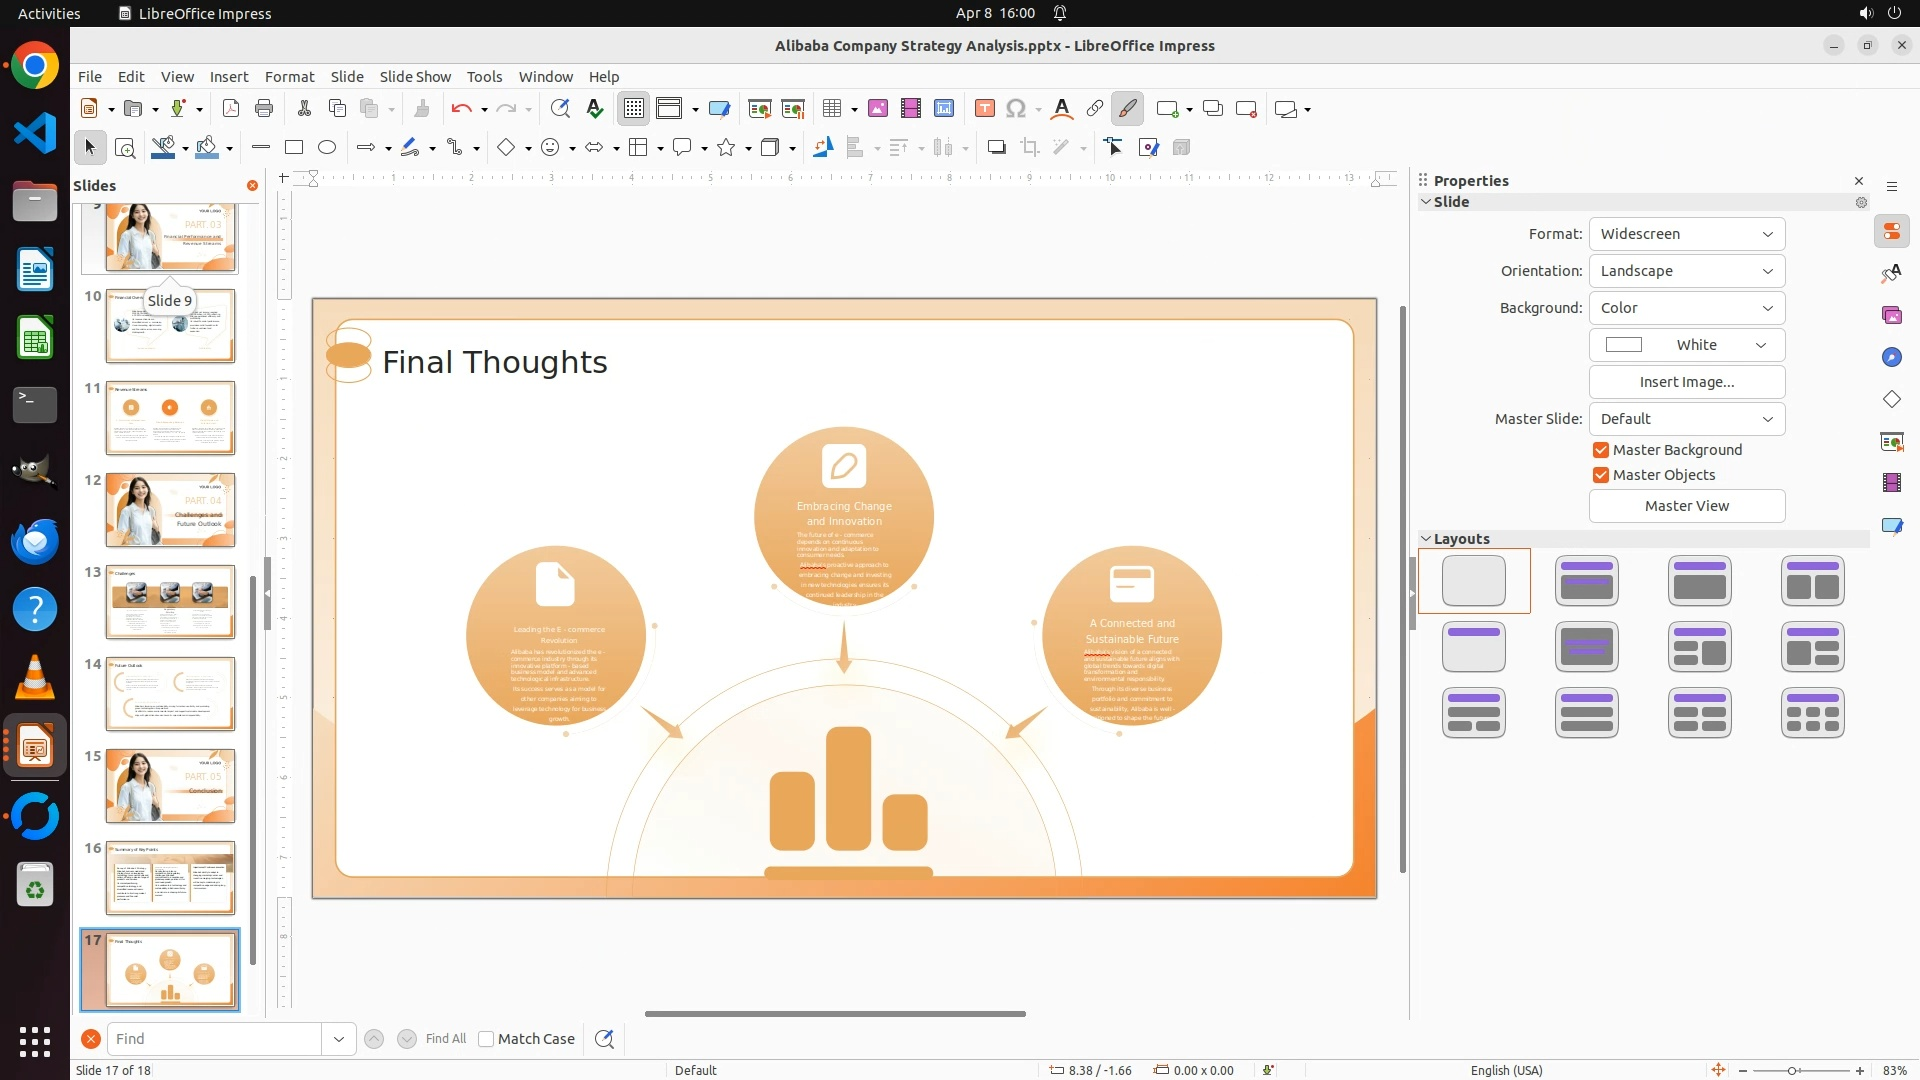Disable the Master Objects checkbox
Viewport: 1920px width, 1080px height.
tap(1601, 475)
